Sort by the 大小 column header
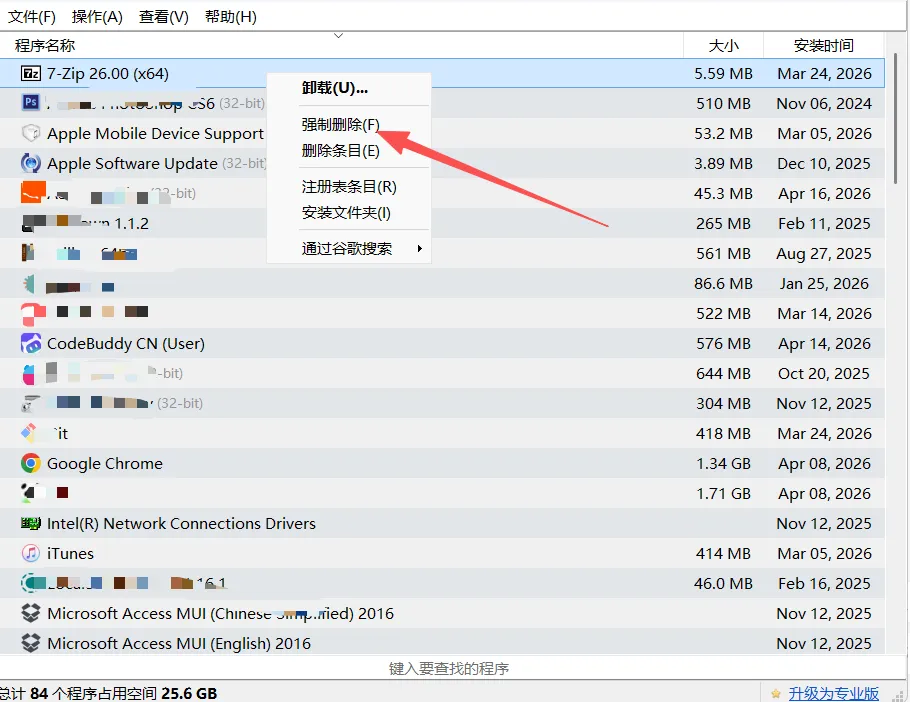Screen dimensions: 910x702 point(723,45)
